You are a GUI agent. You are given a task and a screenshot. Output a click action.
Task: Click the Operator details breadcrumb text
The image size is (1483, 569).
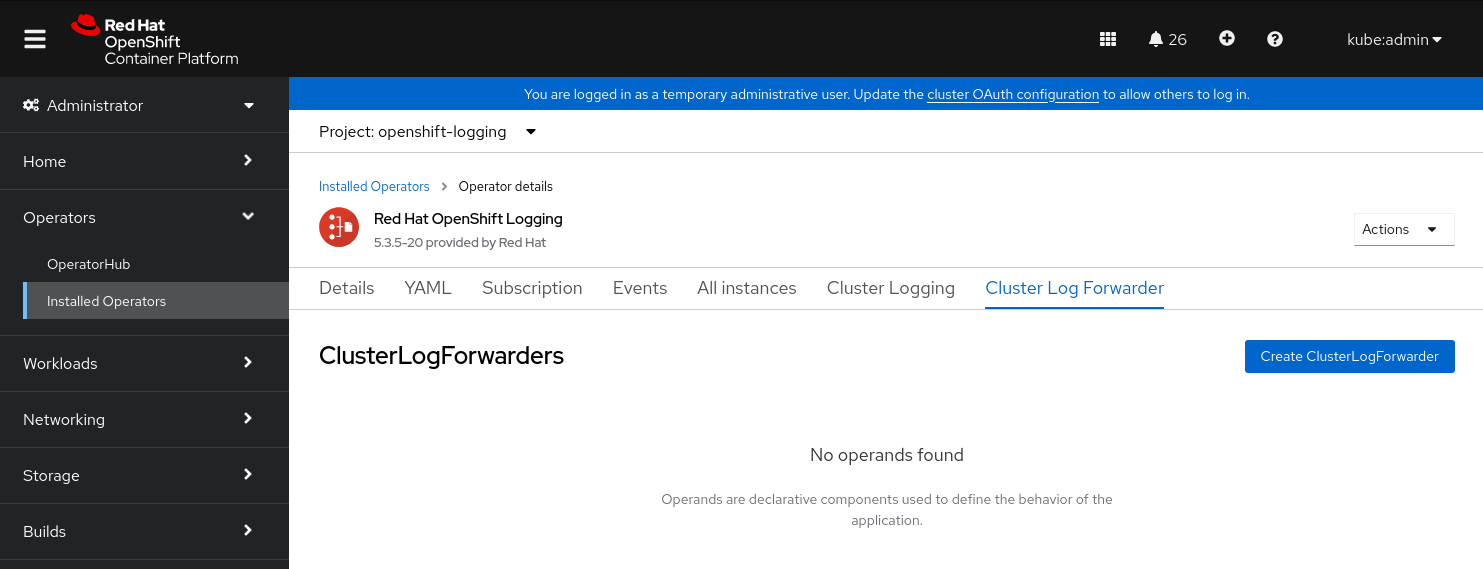tap(505, 186)
